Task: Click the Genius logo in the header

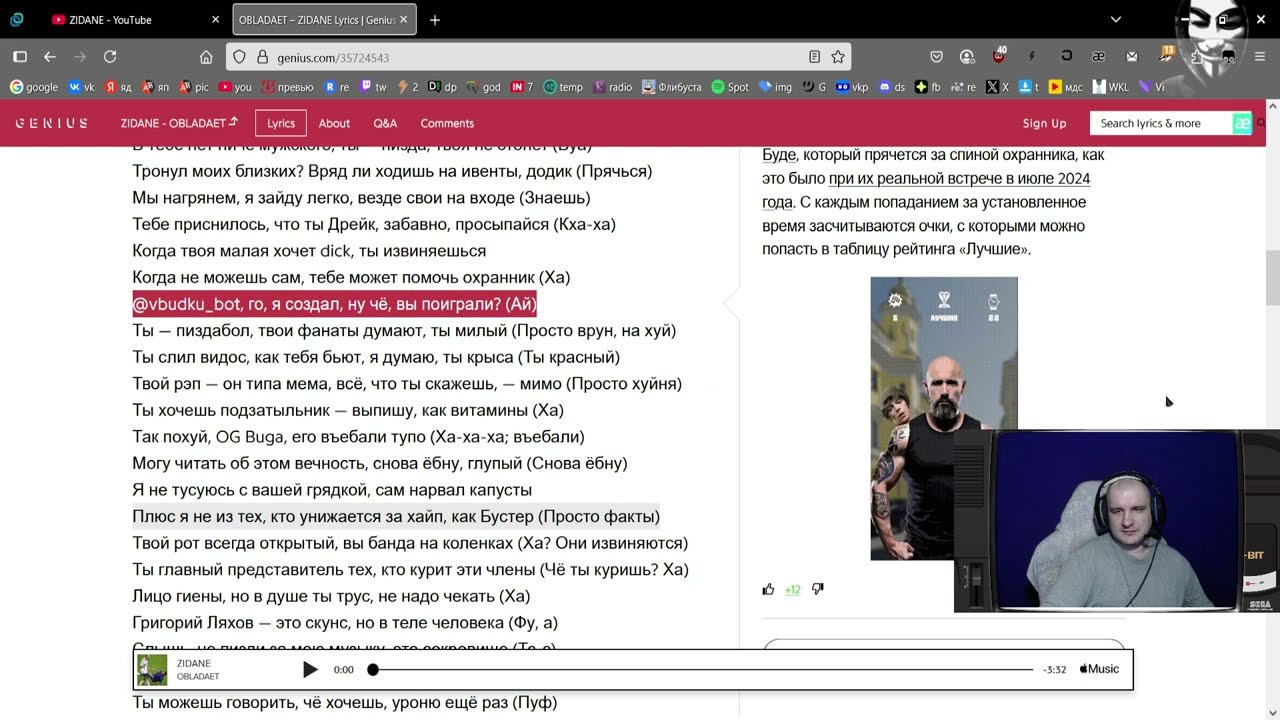Action: (x=51, y=123)
